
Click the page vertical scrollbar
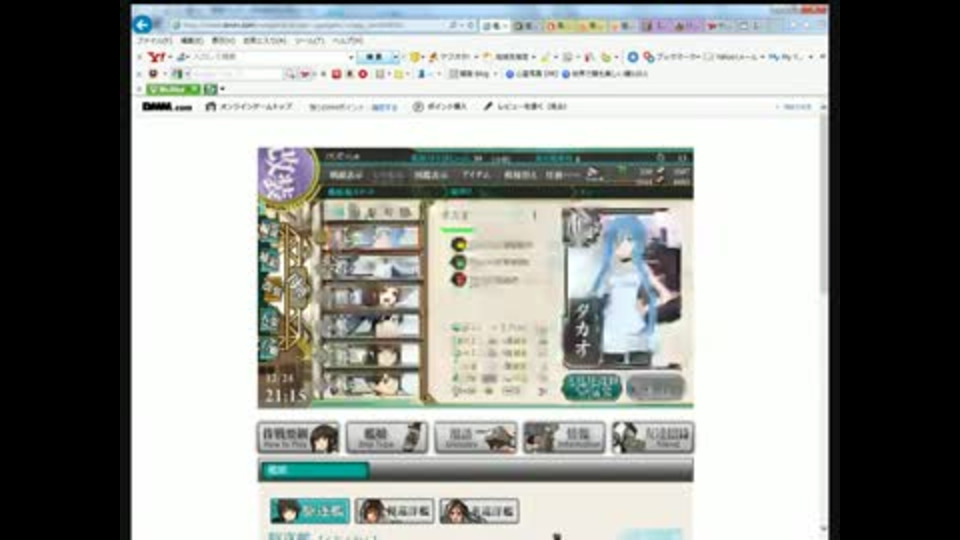pyautogui.click(x=823, y=318)
